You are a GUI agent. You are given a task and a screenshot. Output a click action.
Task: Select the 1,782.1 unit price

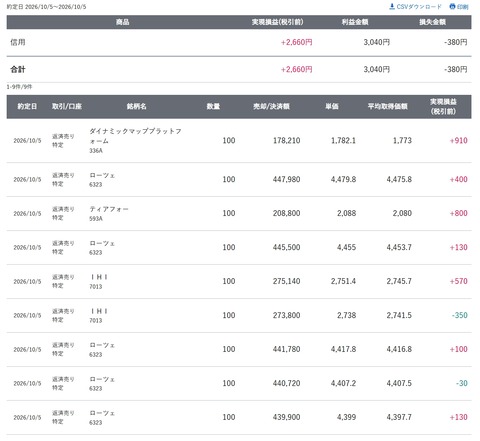coord(343,141)
